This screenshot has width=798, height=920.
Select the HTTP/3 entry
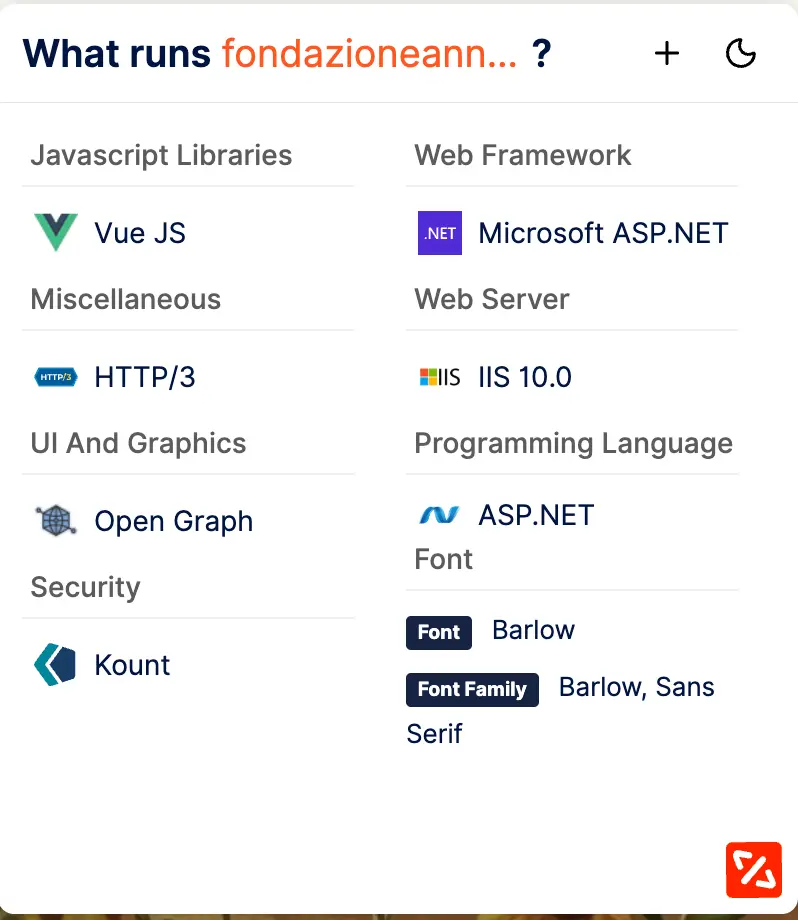click(x=145, y=377)
